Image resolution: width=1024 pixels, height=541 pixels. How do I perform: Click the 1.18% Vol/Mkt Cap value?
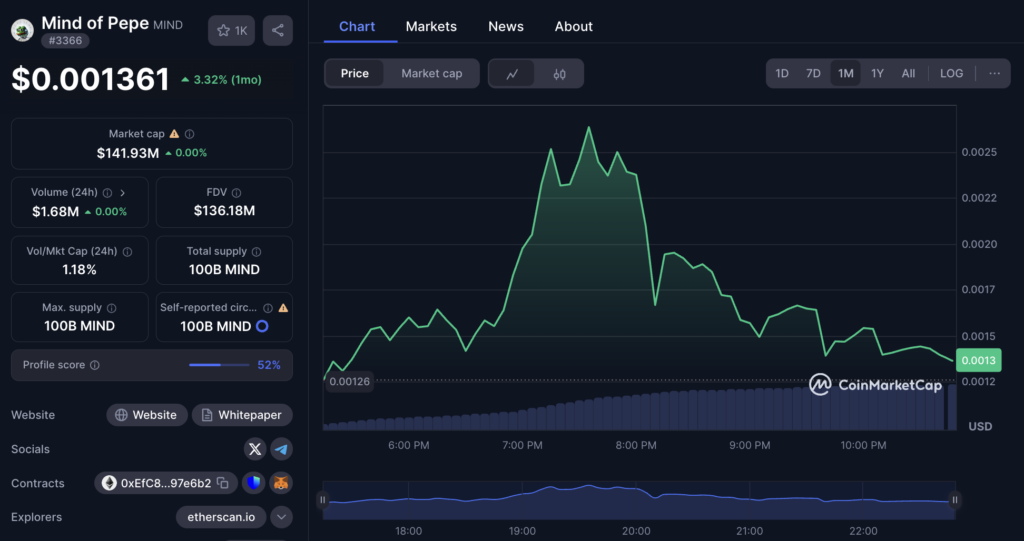(80, 269)
